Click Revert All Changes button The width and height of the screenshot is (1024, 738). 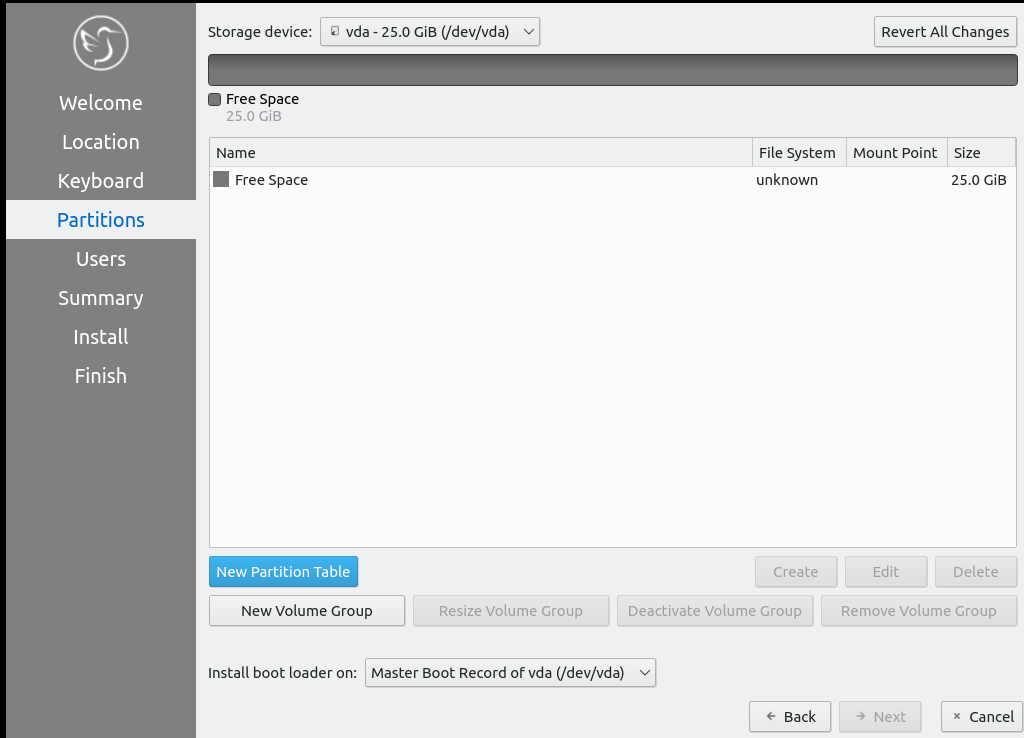coord(944,32)
